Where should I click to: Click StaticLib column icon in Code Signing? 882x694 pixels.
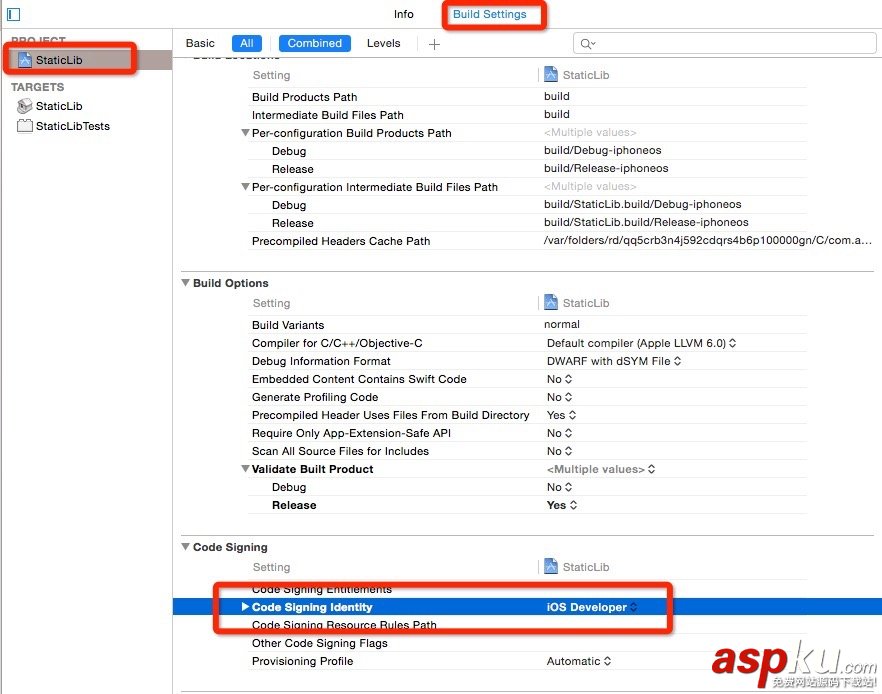[551, 566]
